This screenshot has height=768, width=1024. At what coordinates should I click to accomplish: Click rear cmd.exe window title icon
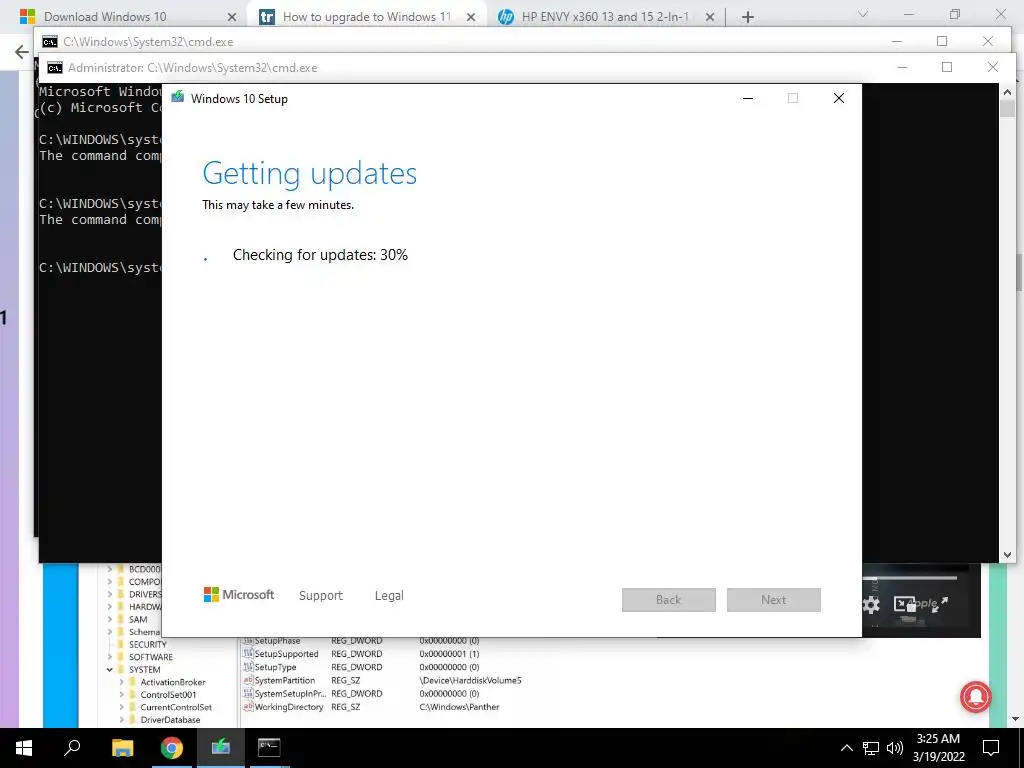[50, 42]
